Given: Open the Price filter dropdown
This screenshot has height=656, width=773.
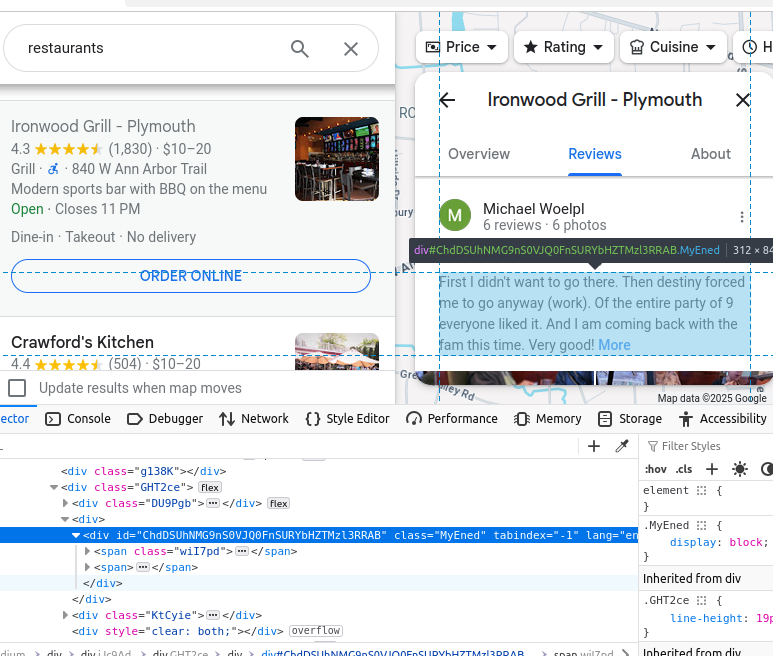Looking at the screenshot, I should [461, 47].
